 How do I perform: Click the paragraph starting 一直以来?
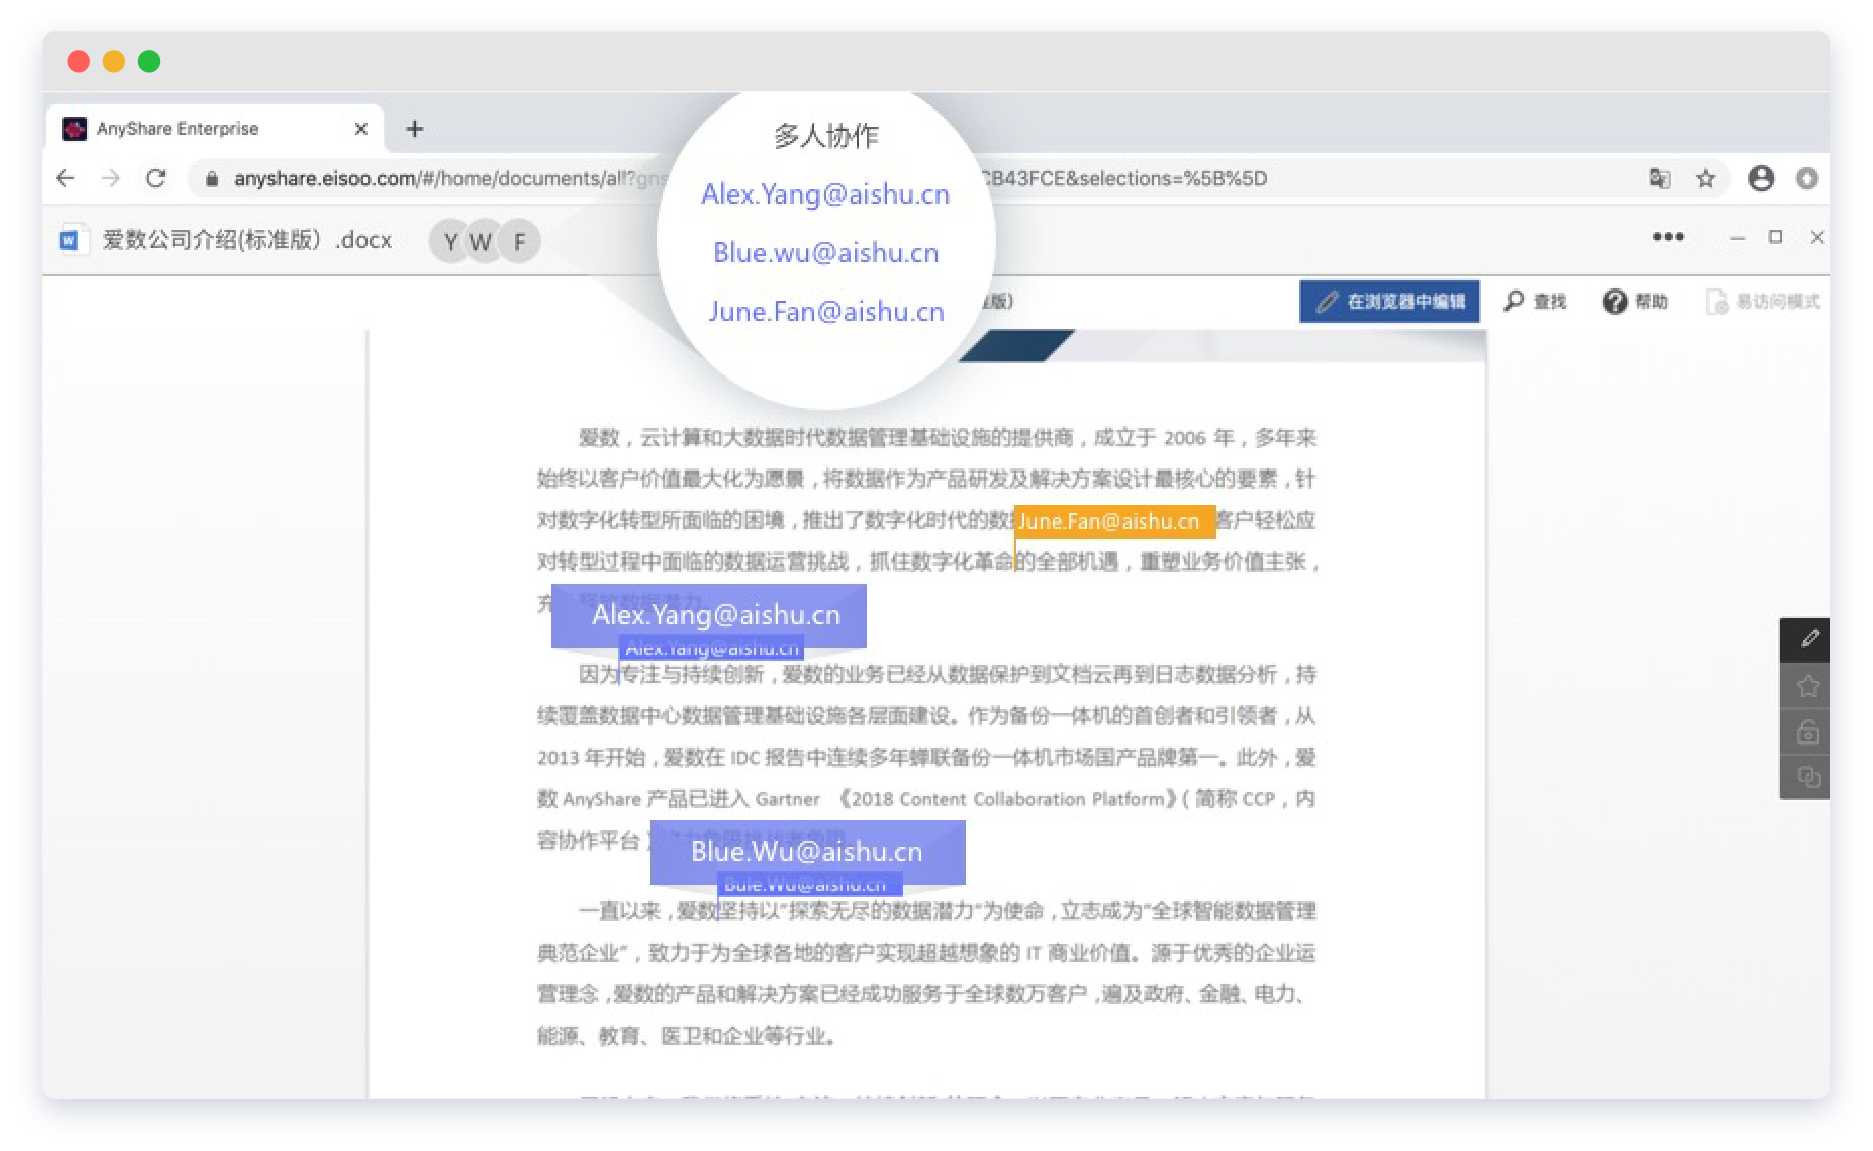pyautogui.click(x=926, y=973)
